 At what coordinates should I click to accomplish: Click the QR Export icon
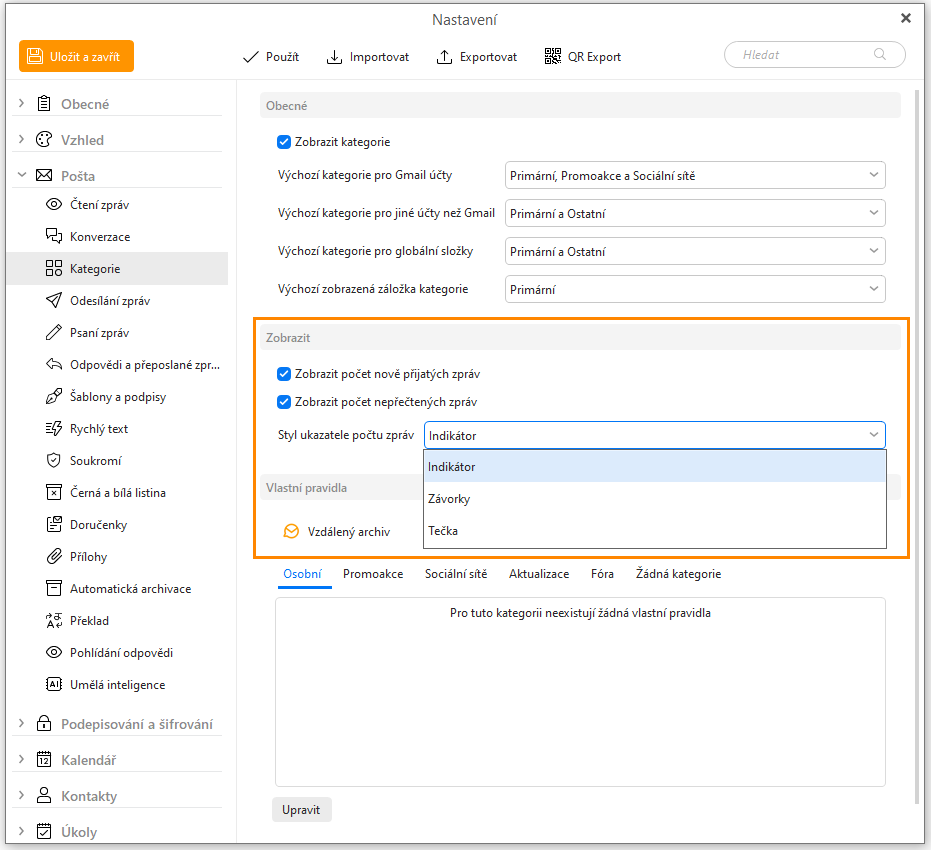(553, 57)
